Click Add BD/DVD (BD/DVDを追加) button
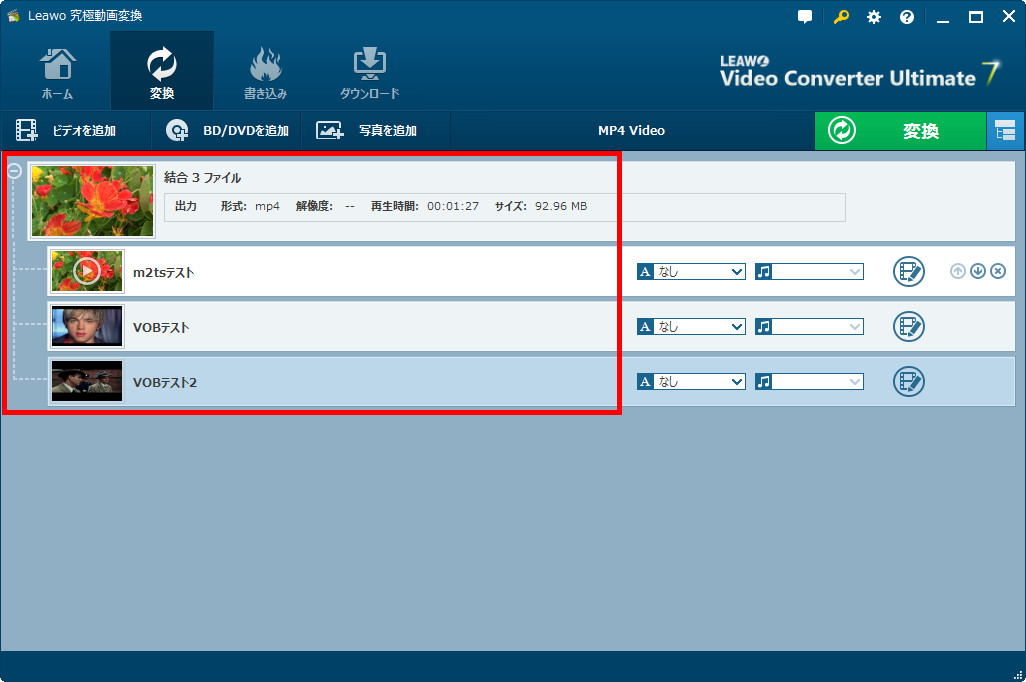This screenshot has height=682, width=1026. pyautogui.click(x=226, y=131)
